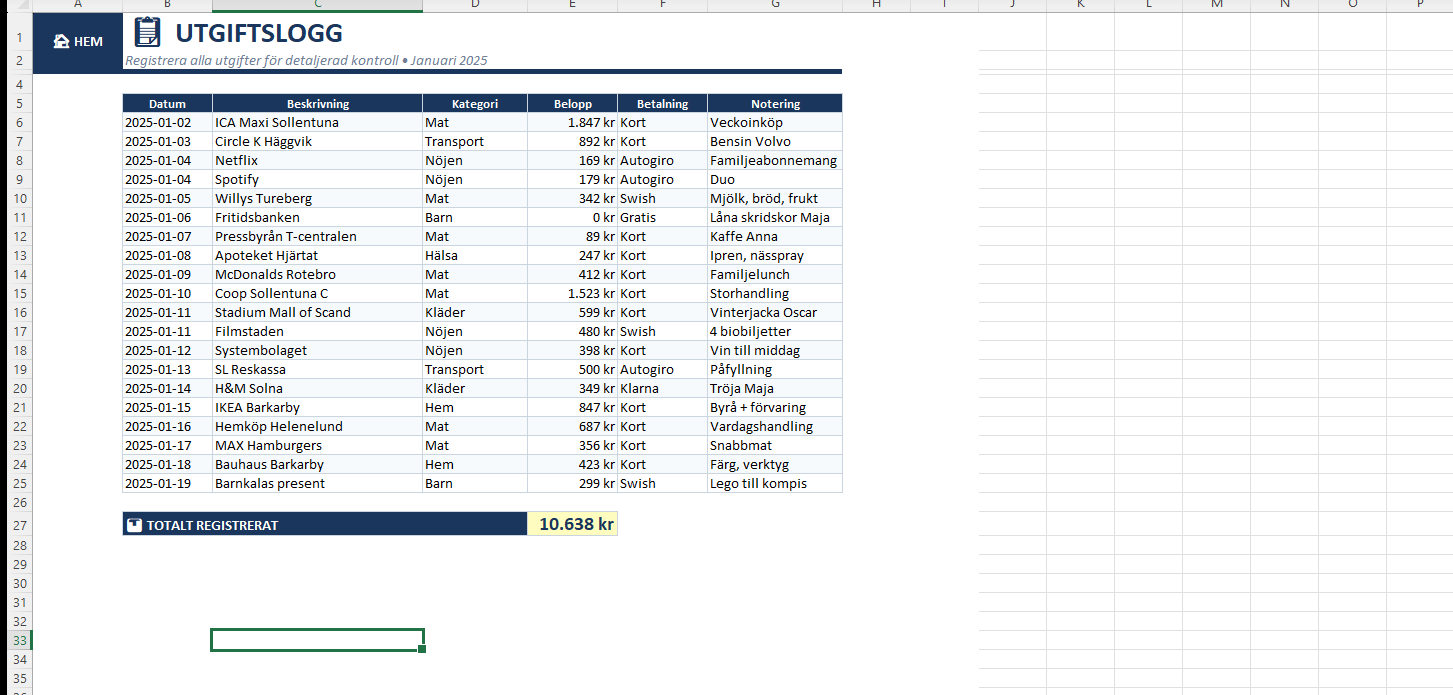Click the TOTALT REGISTRERAT label
Image resolution: width=1453 pixels, height=695 pixels.
212,525
